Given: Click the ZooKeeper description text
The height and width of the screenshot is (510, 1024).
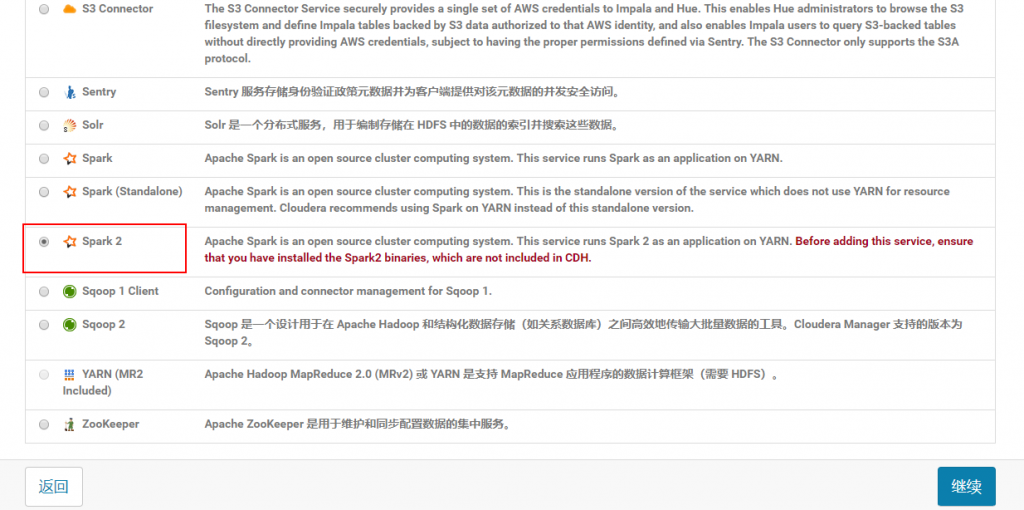Looking at the screenshot, I should tap(357, 424).
